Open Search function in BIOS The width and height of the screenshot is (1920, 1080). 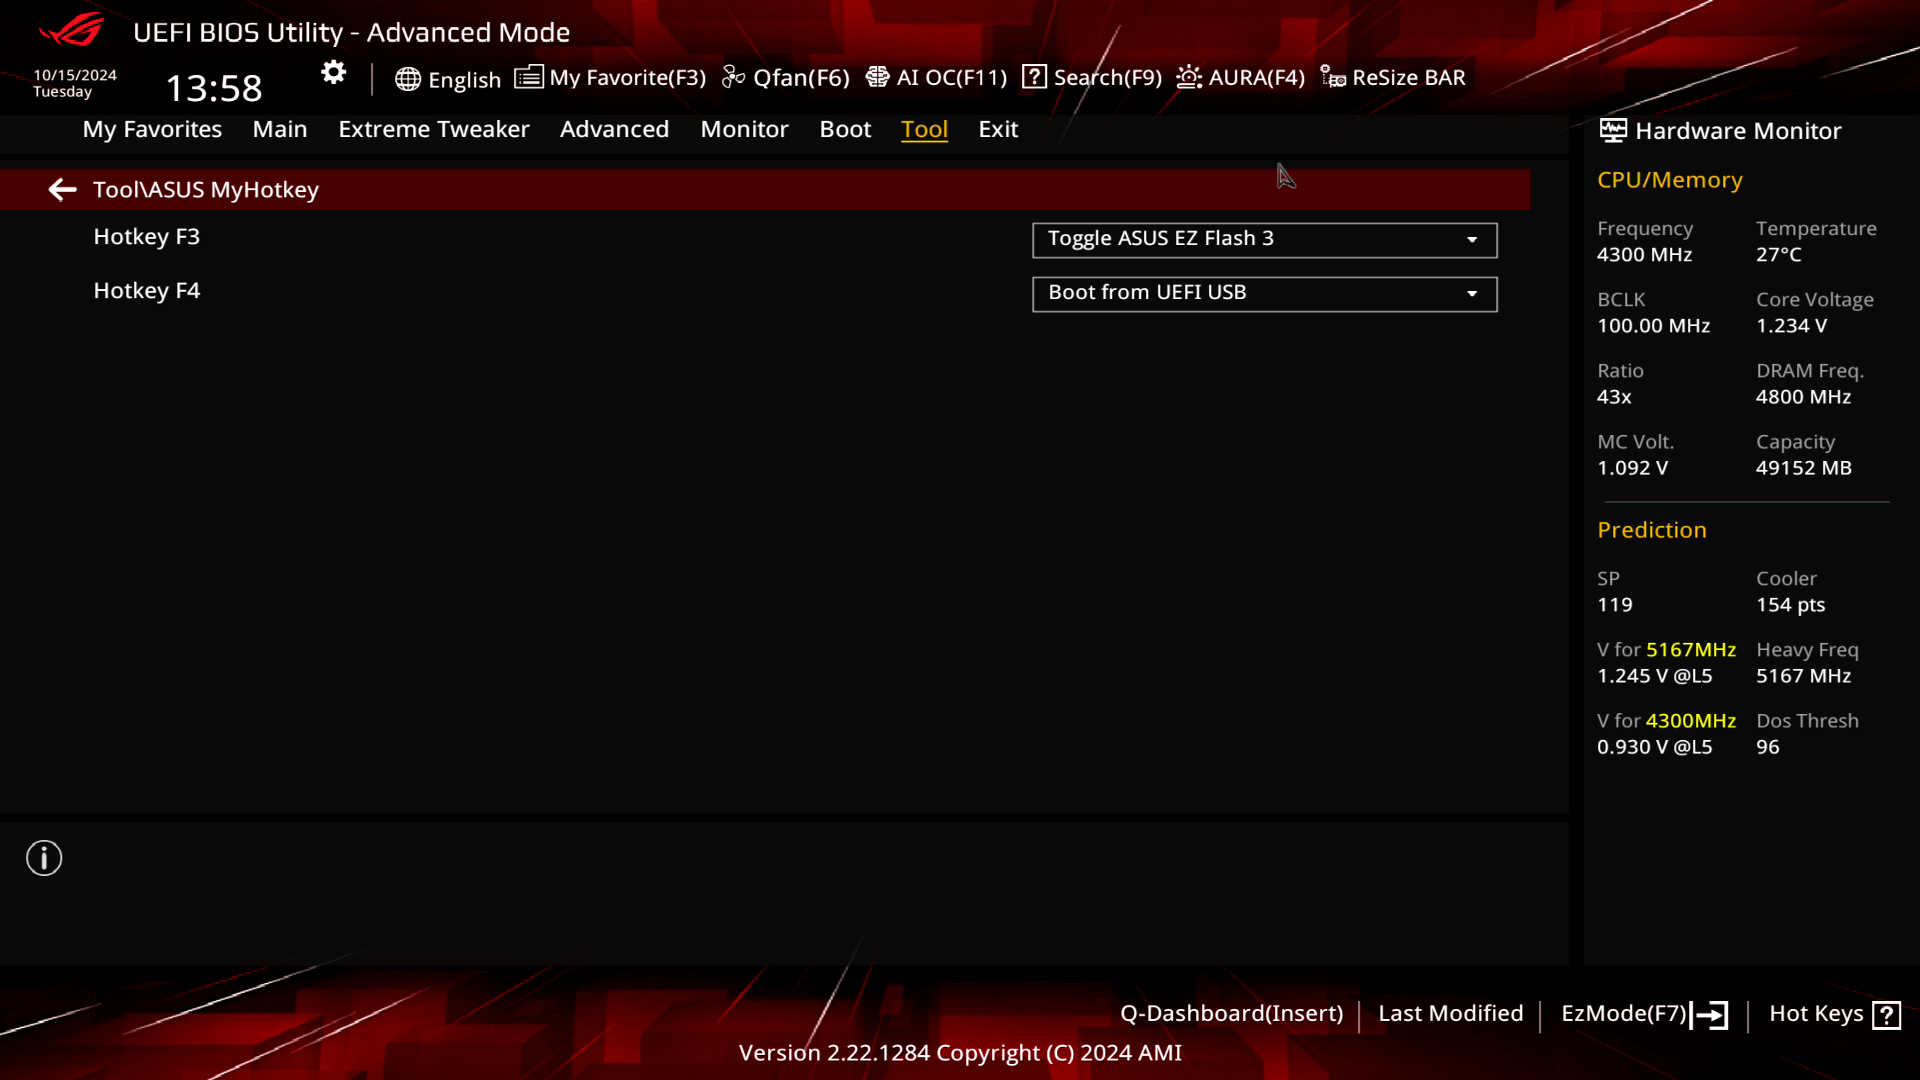[1092, 76]
